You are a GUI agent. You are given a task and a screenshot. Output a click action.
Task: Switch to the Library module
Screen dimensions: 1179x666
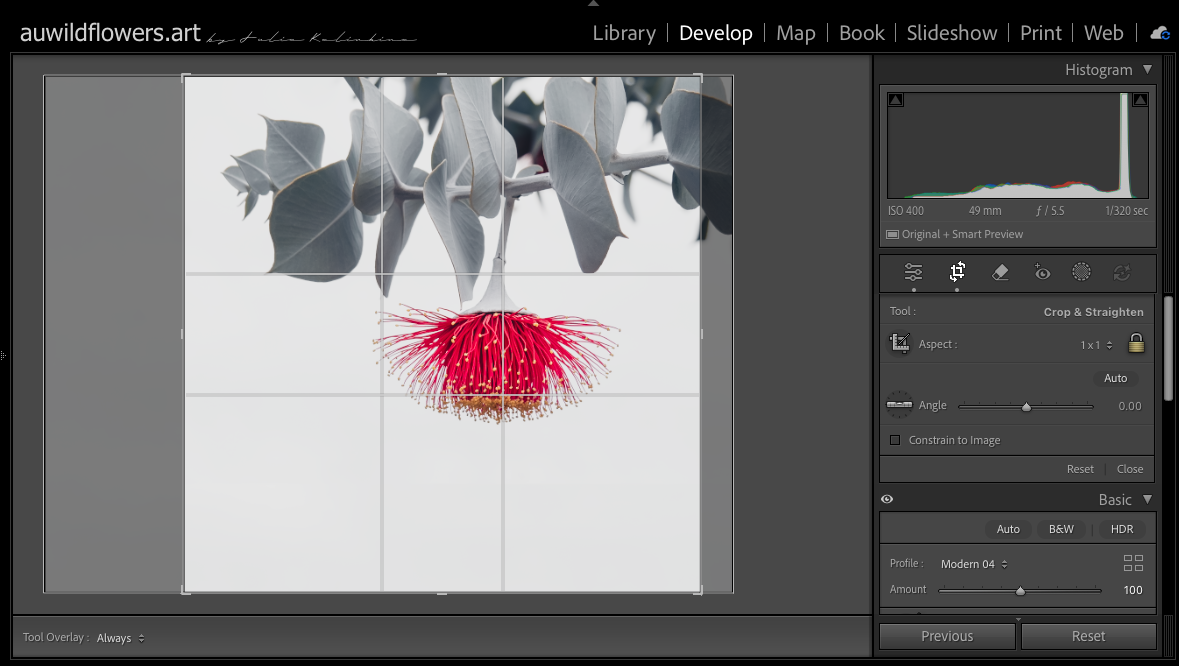tap(624, 33)
